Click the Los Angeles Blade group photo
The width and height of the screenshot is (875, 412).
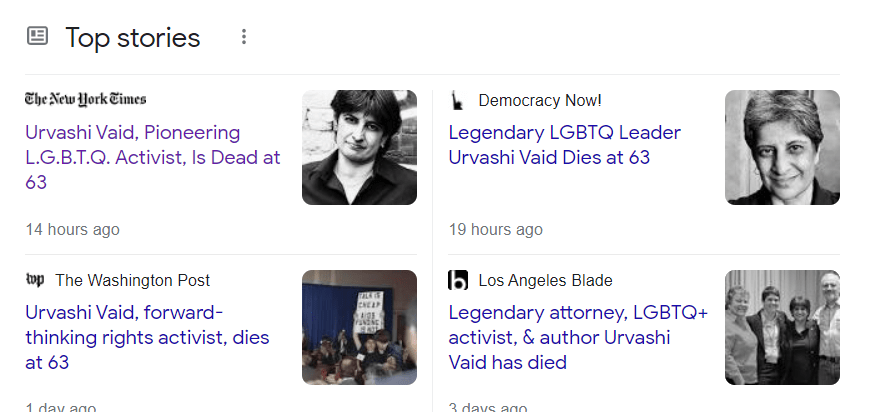[782, 327]
